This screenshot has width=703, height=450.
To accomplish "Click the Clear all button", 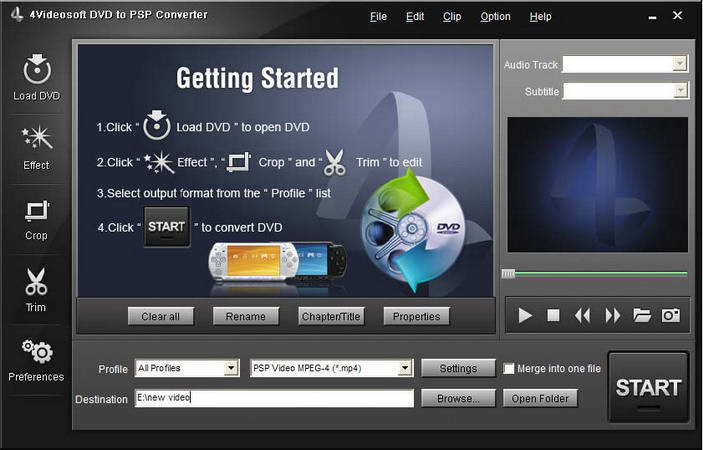I will [x=161, y=316].
